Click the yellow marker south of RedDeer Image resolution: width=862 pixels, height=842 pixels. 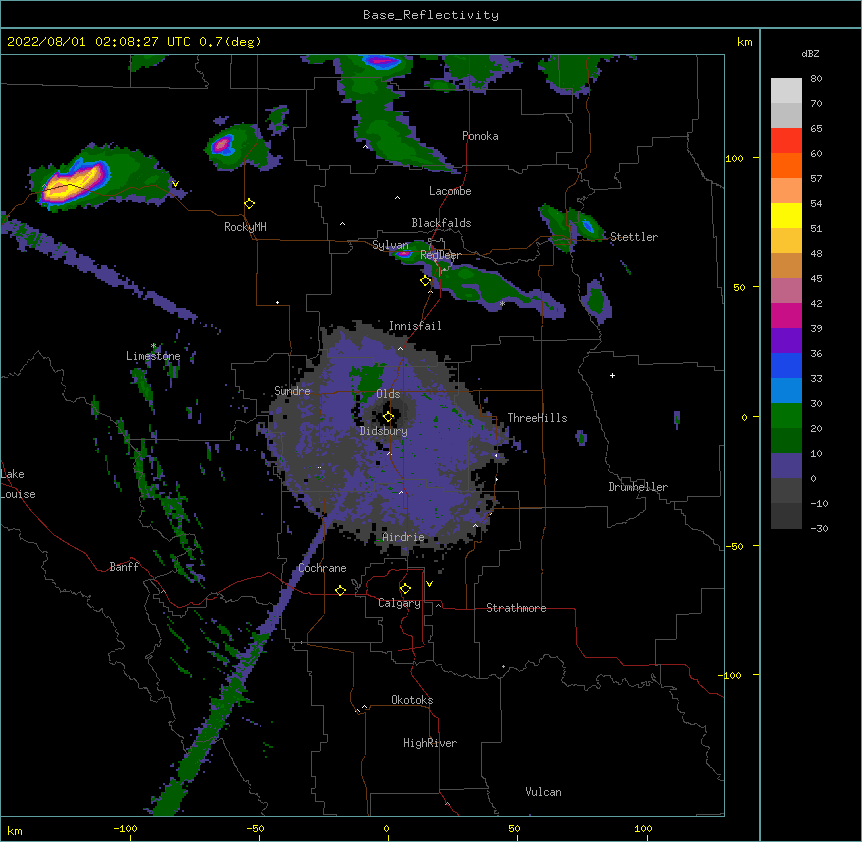pyautogui.click(x=425, y=281)
